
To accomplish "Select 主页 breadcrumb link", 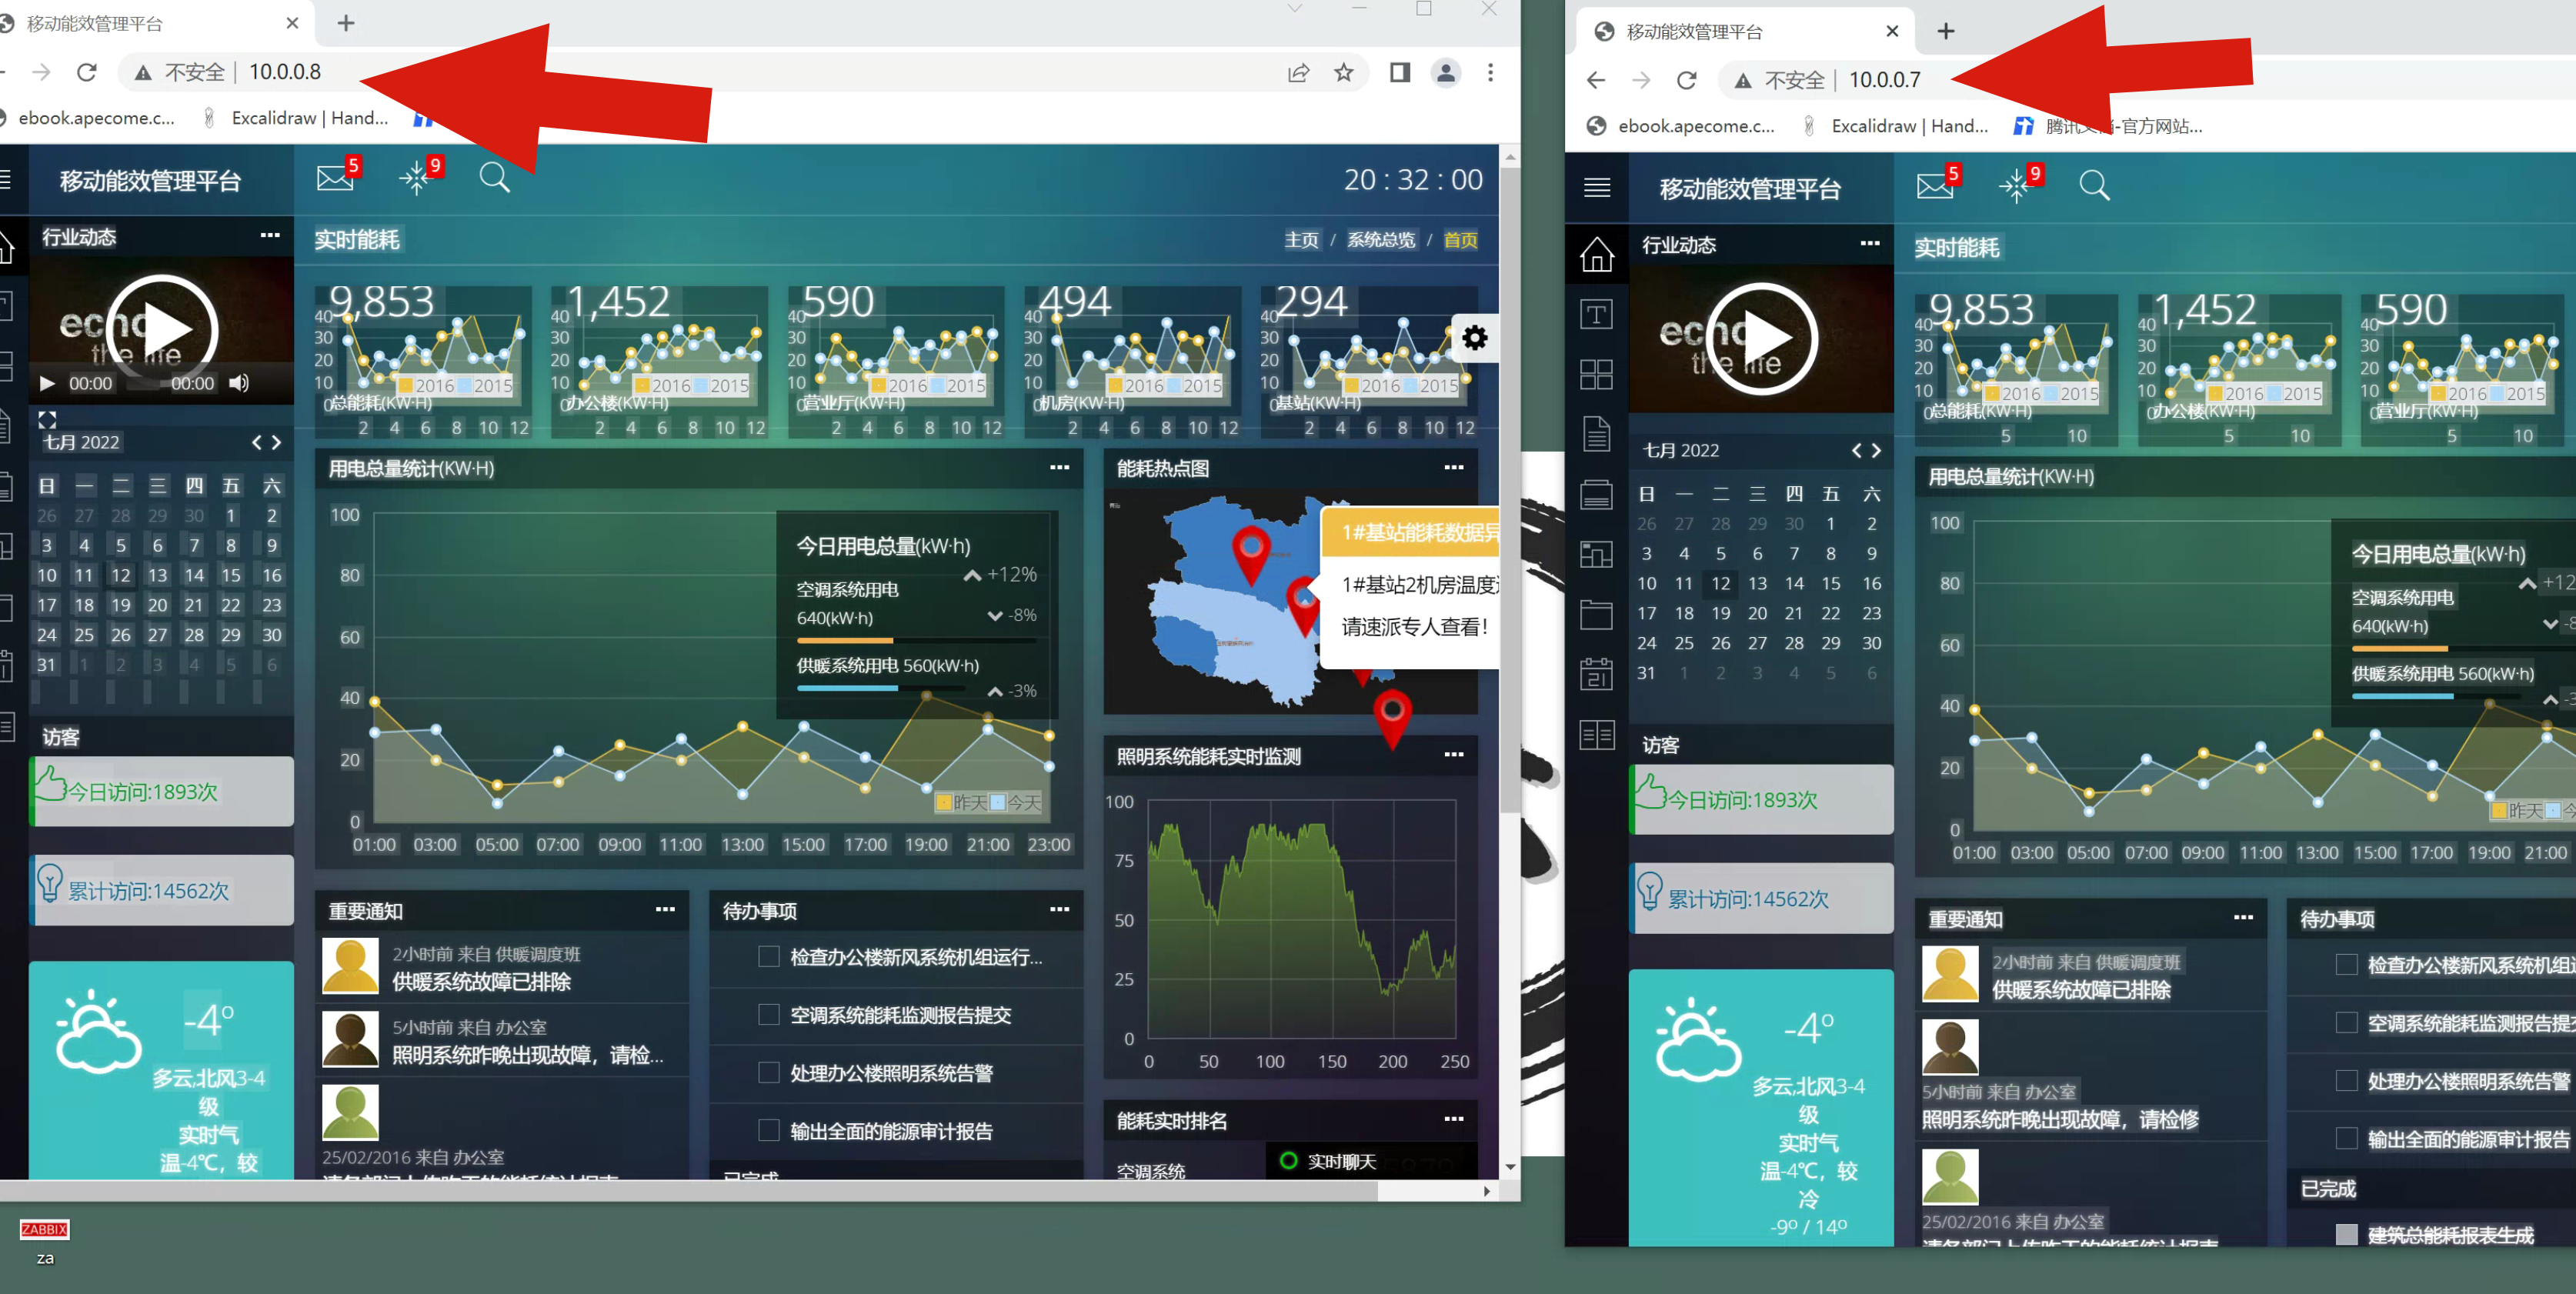I will tap(1300, 240).
